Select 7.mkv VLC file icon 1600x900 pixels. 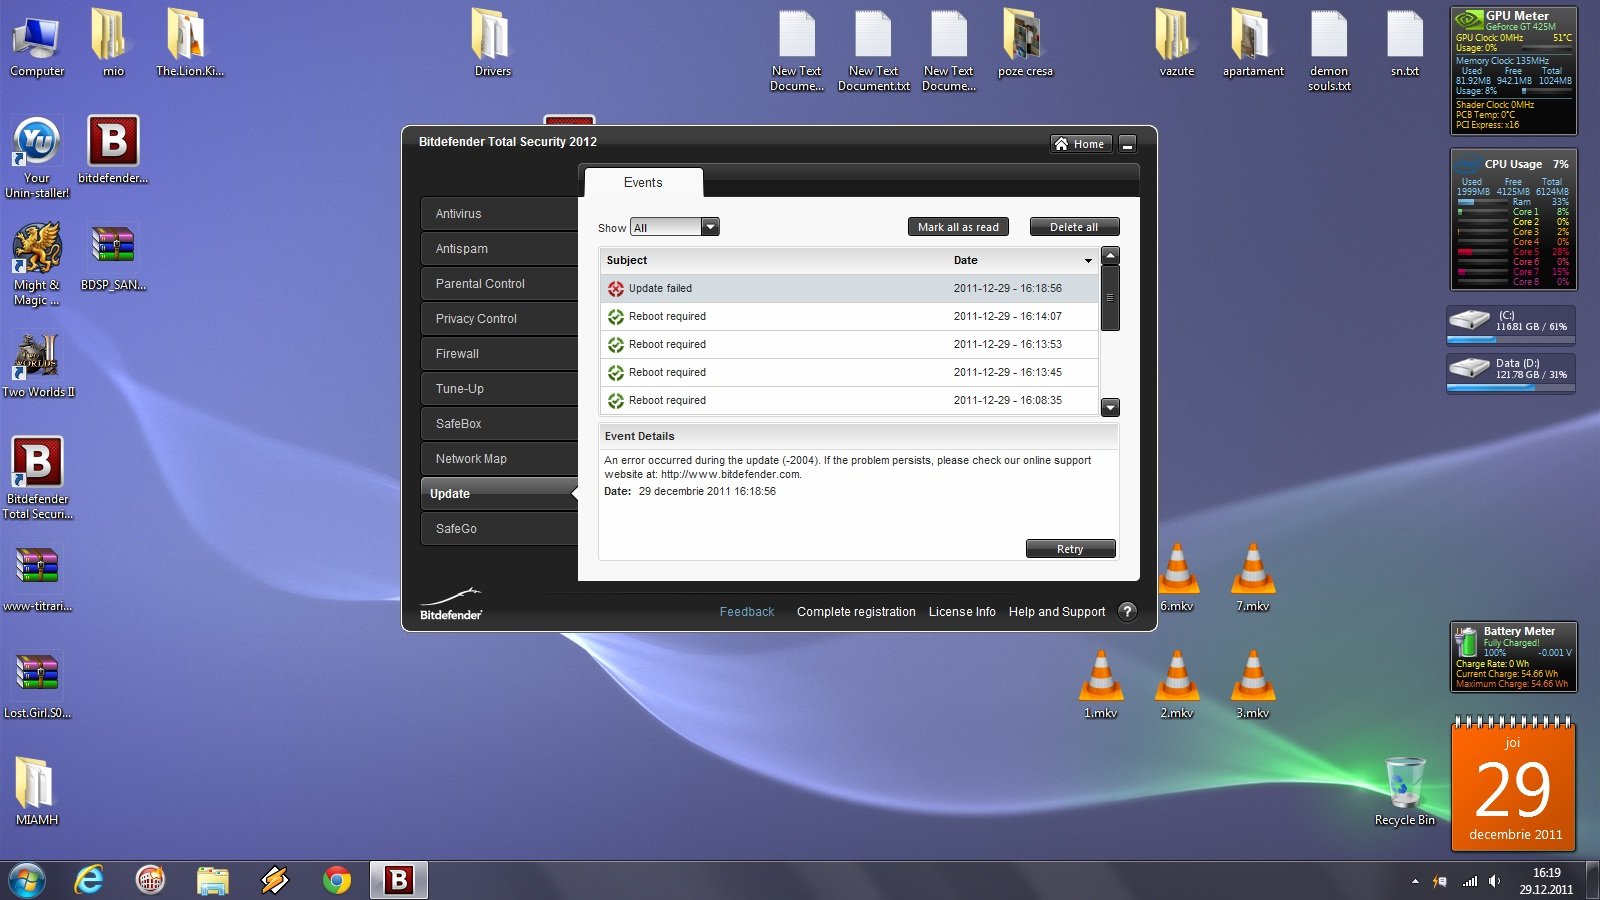tap(1252, 578)
